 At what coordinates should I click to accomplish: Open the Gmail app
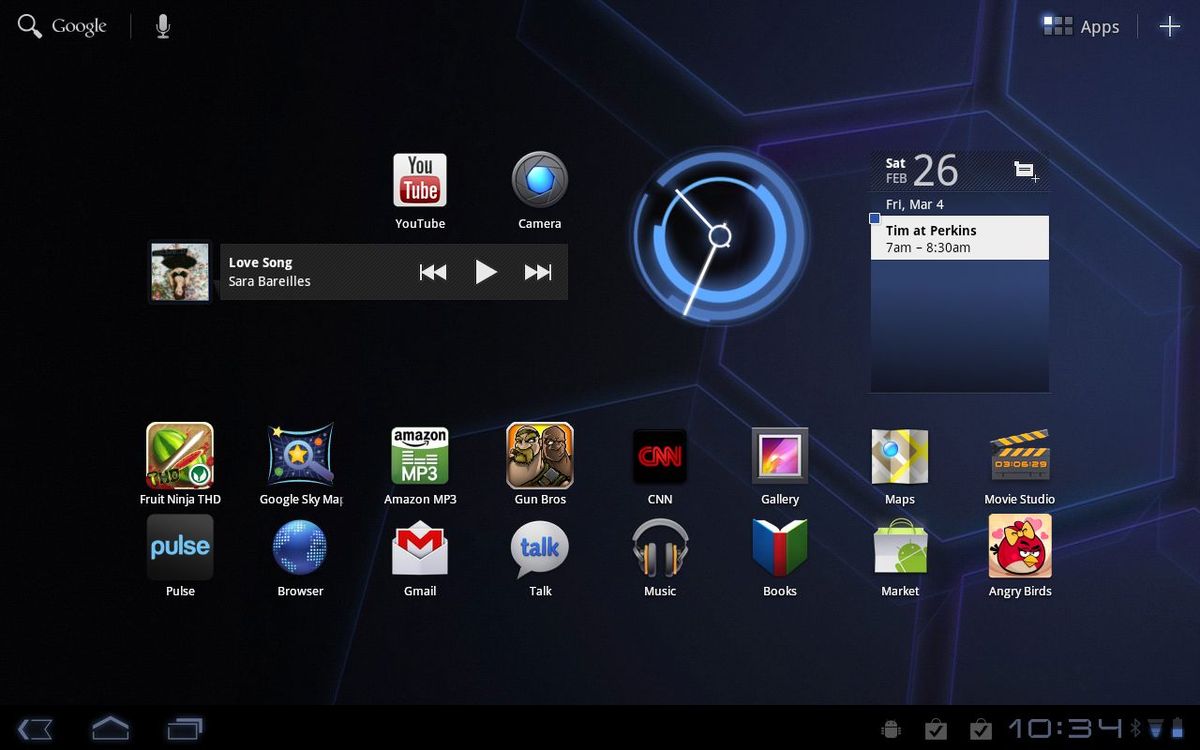point(419,547)
